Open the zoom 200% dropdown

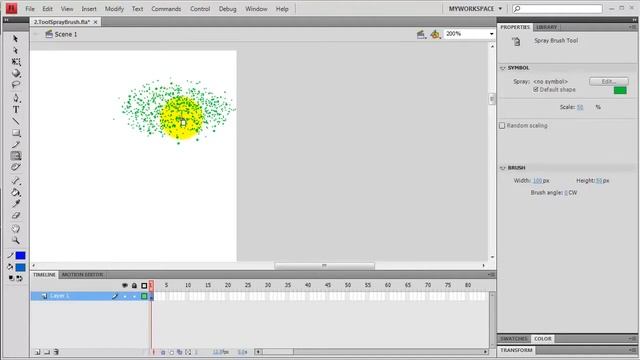point(491,34)
